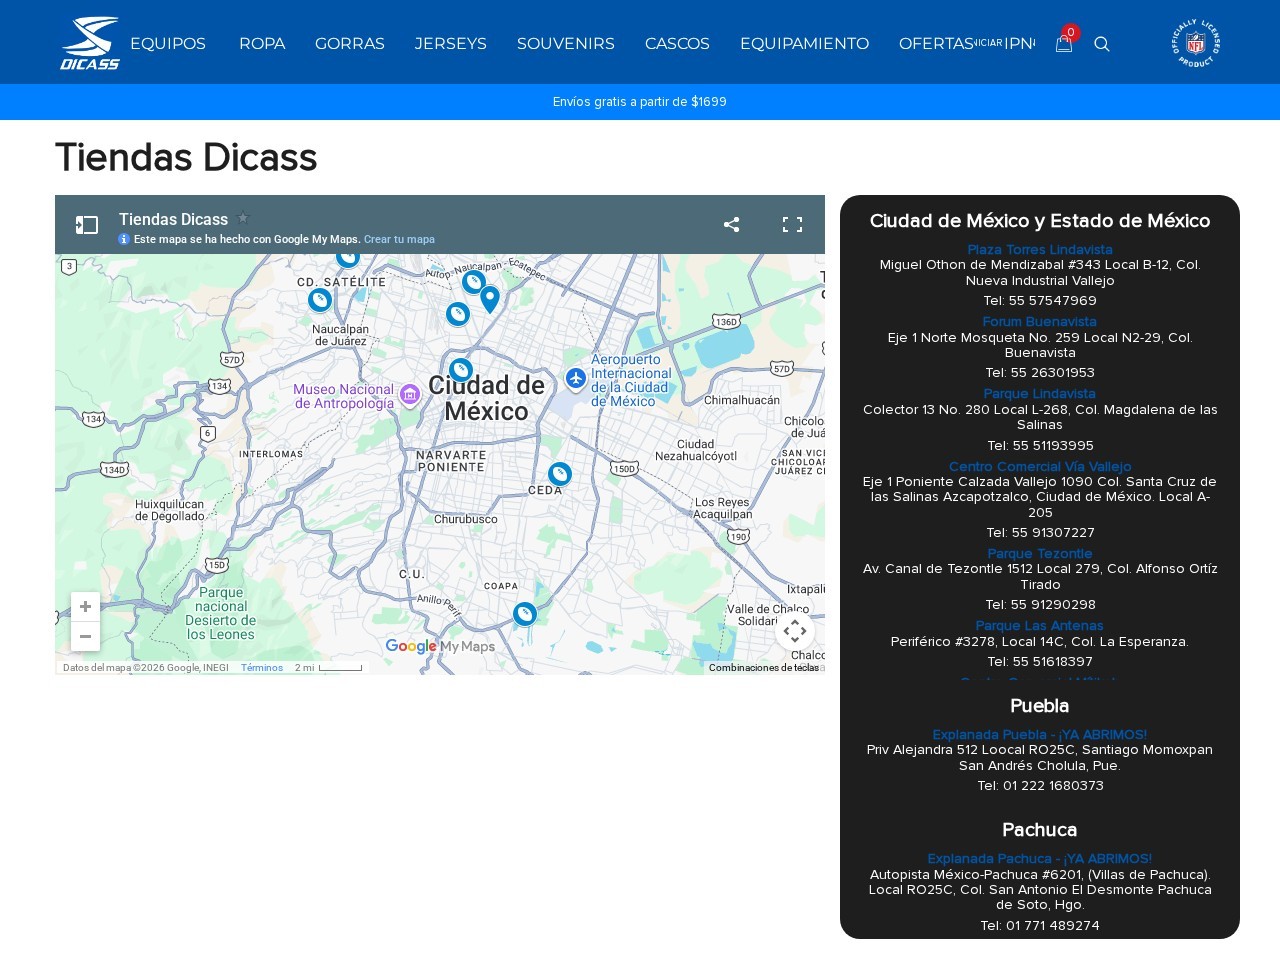Open the EQUIPOS navigation menu
Image resolution: width=1280 pixels, height=960 pixels.
(167, 44)
